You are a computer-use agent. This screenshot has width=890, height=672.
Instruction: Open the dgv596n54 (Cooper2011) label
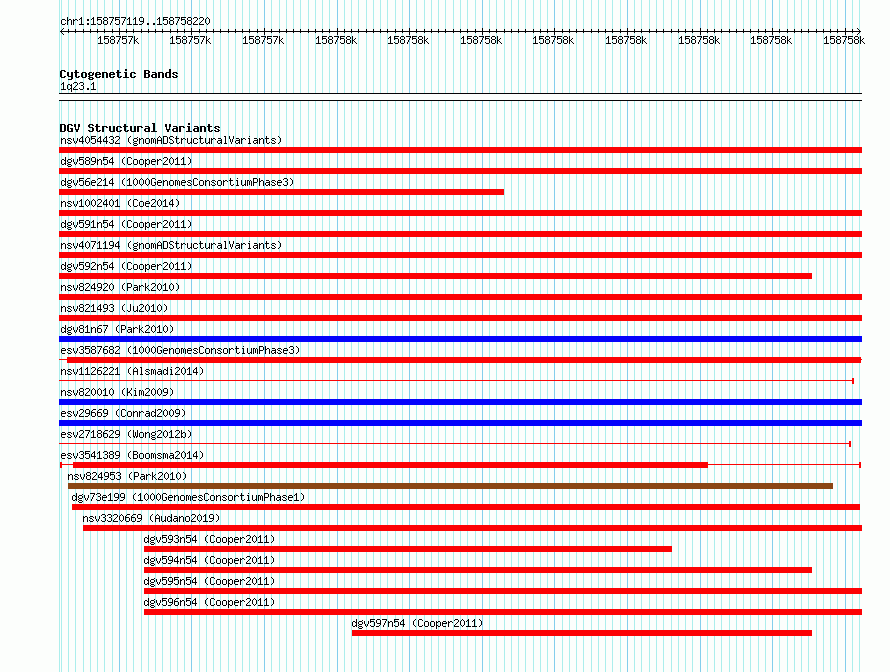[x=209, y=602]
